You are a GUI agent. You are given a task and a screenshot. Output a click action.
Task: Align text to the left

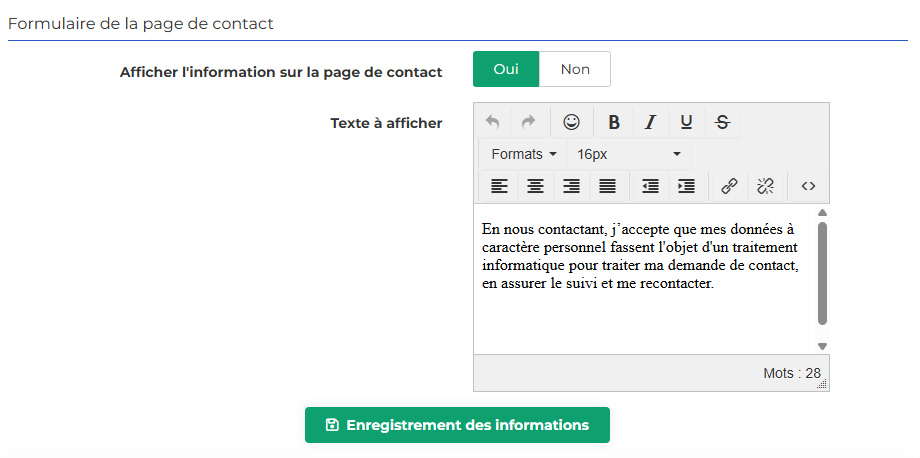(499, 186)
